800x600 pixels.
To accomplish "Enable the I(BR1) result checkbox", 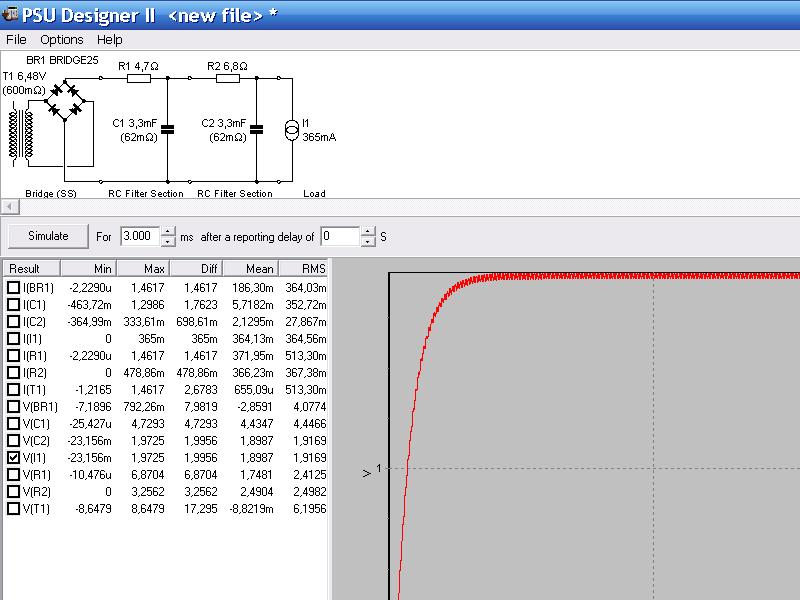I will (13, 288).
